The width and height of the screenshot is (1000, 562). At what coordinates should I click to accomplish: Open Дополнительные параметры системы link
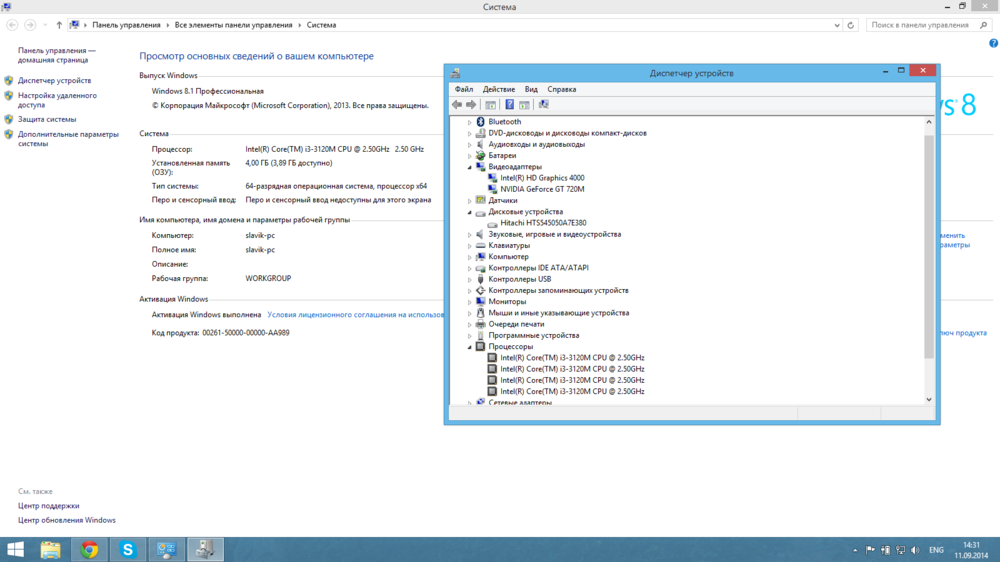pyautogui.click(x=68, y=139)
